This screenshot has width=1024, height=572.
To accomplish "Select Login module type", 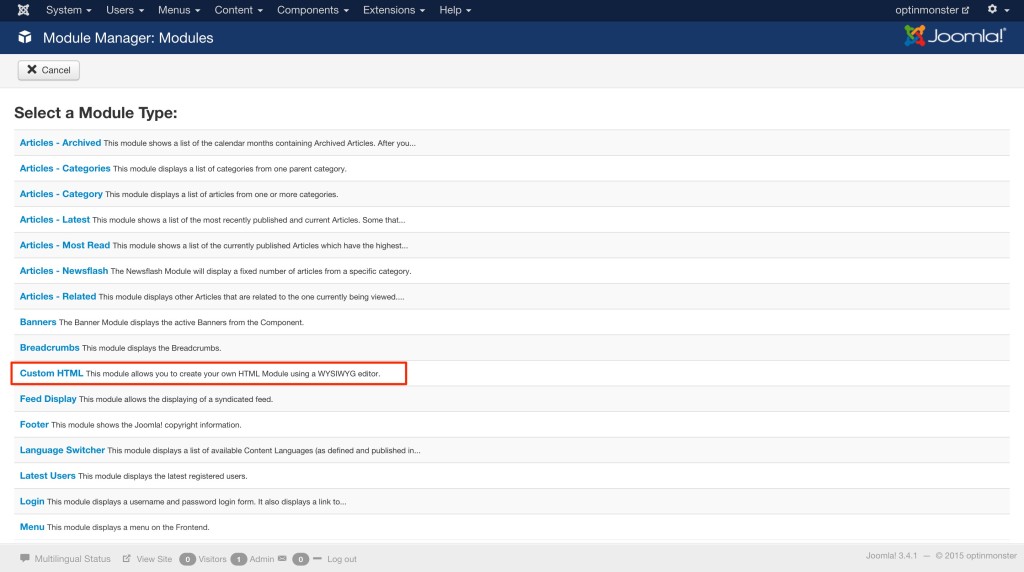I will pyautogui.click(x=32, y=501).
